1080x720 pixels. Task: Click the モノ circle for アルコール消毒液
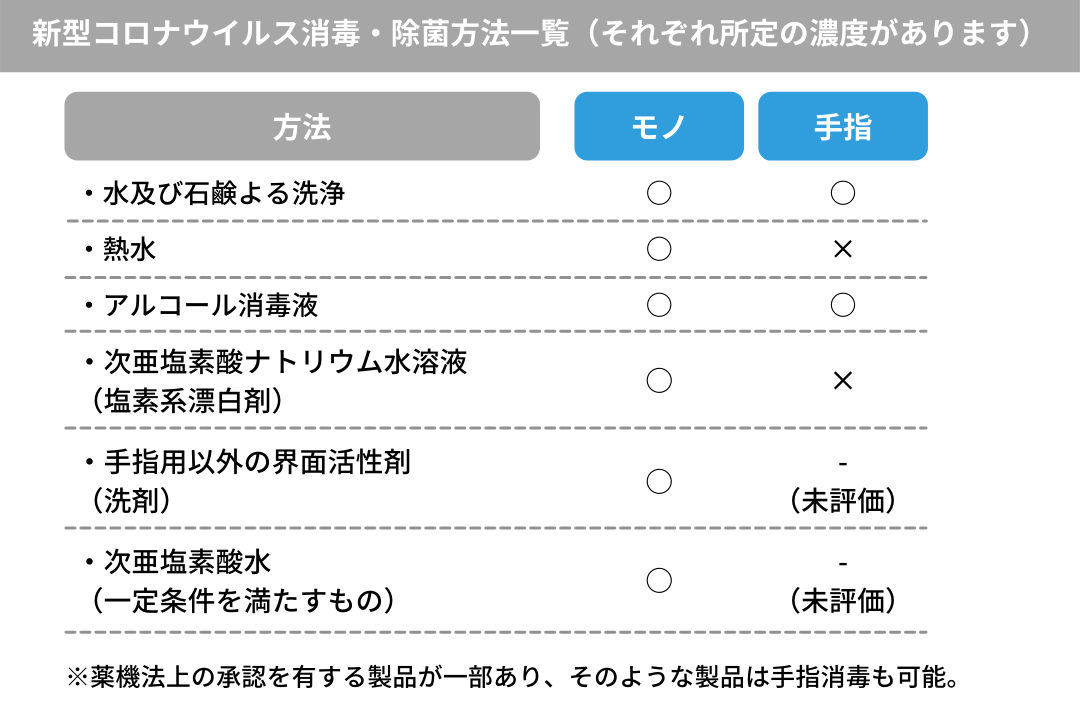658,304
